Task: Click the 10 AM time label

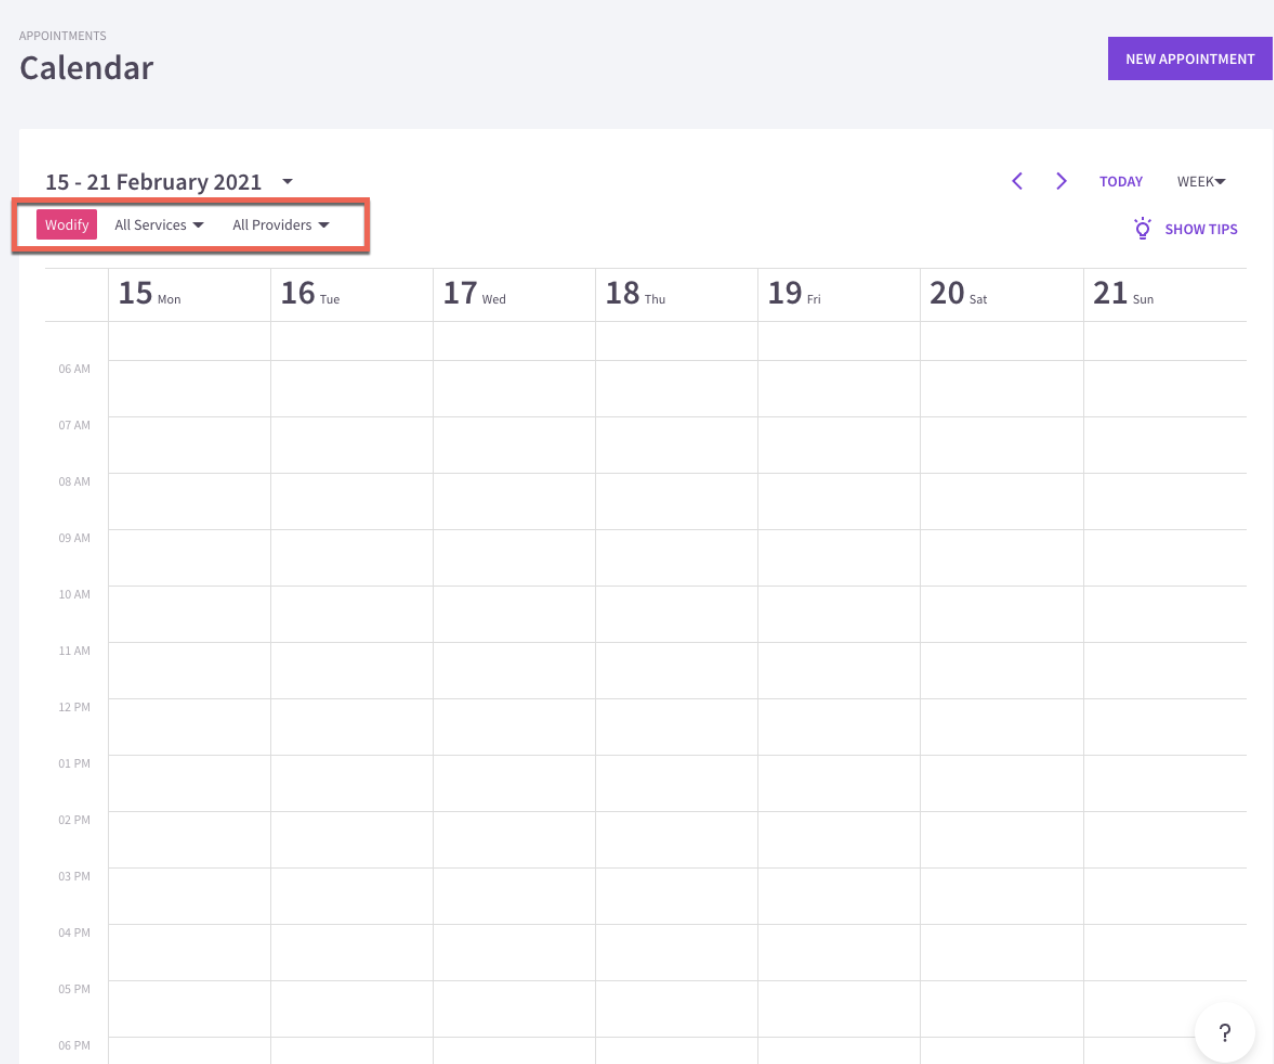Action: [x=74, y=594]
